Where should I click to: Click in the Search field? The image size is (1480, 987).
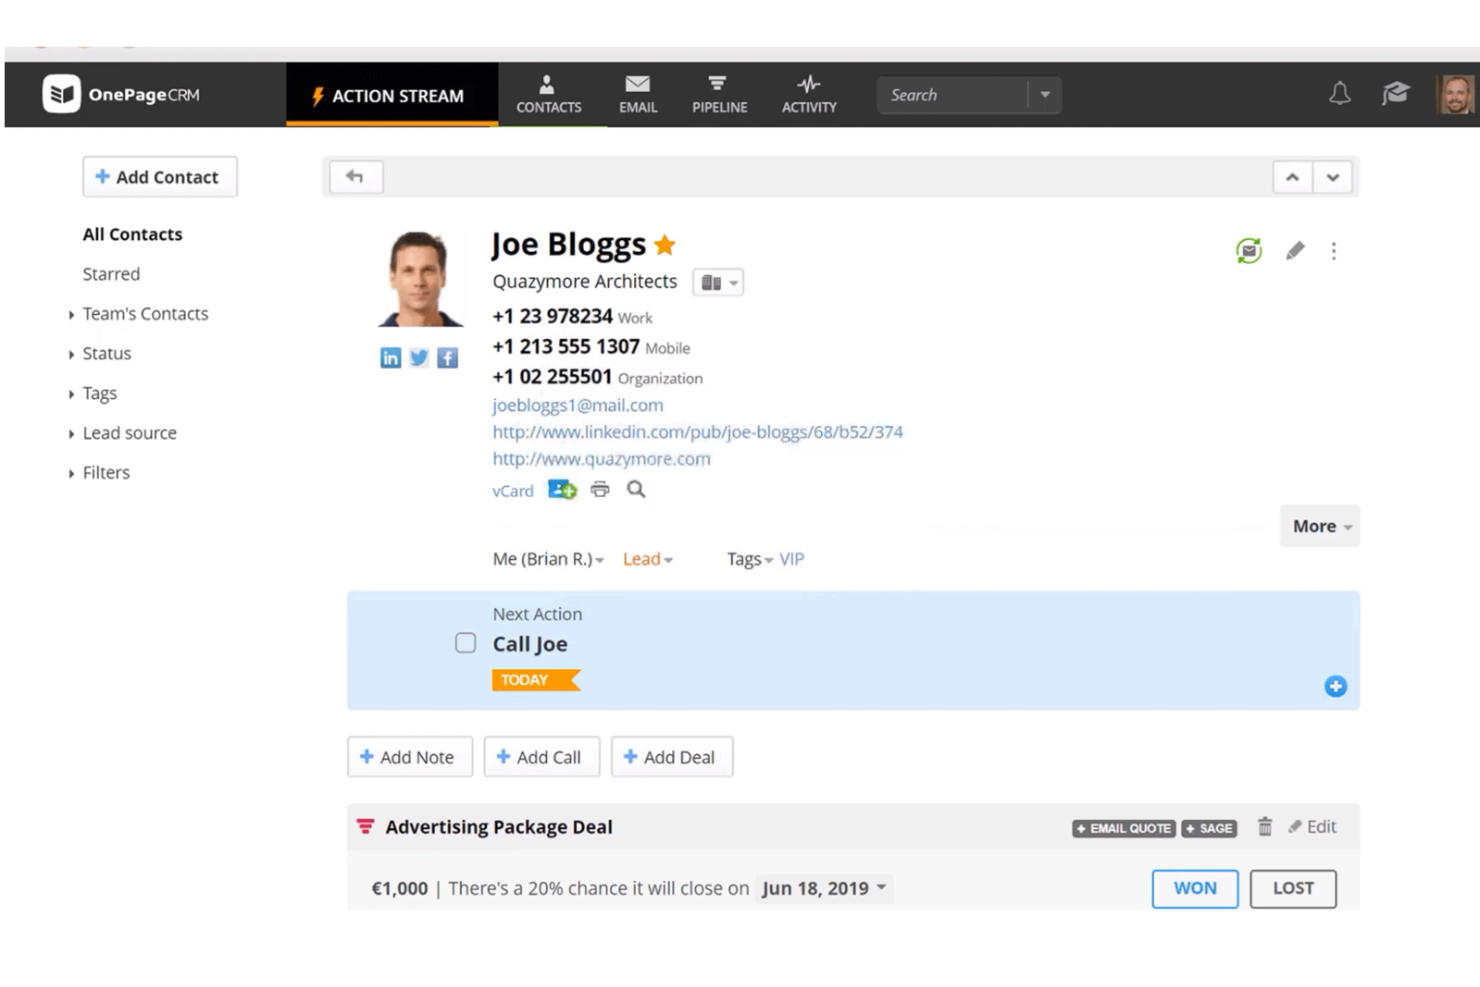click(950, 94)
